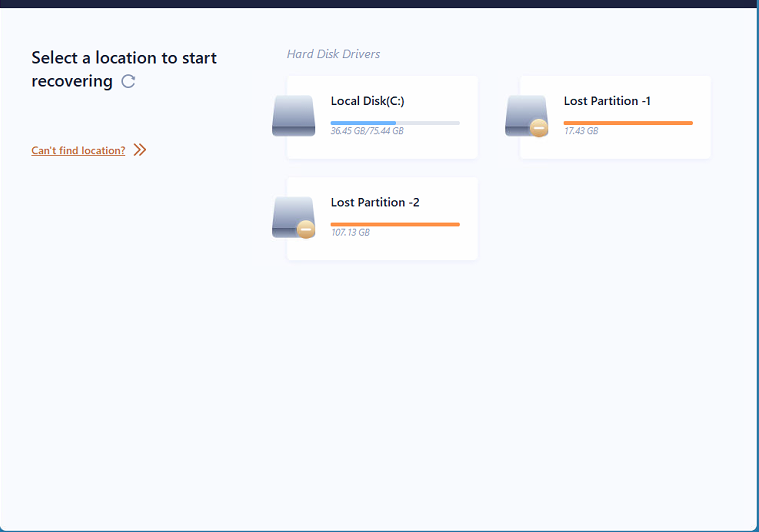
Task: Select the Lost Partition -2 label
Action: coord(375,202)
